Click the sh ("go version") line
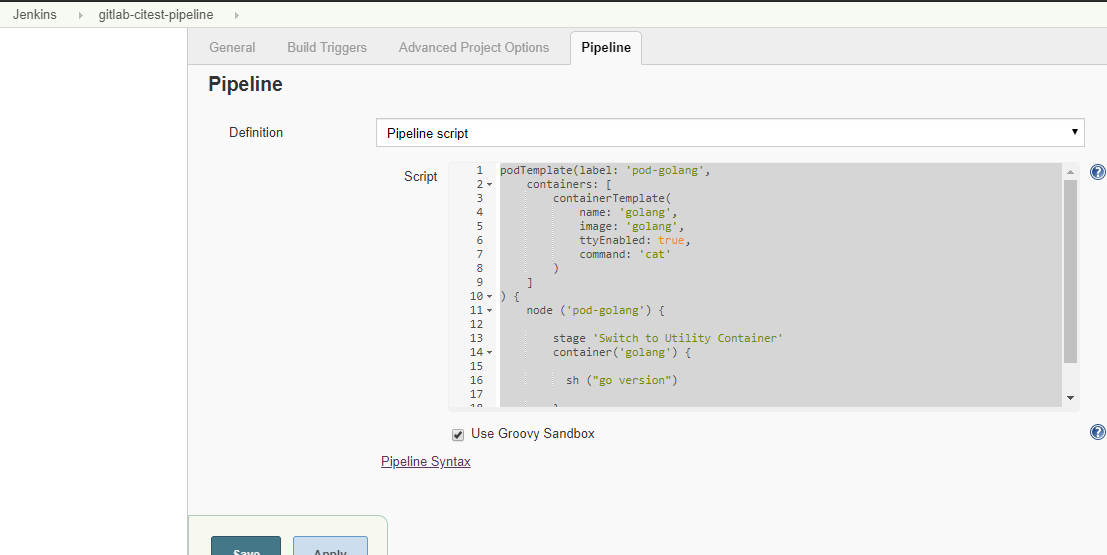The image size is (1107, 555). pos(621,380)
